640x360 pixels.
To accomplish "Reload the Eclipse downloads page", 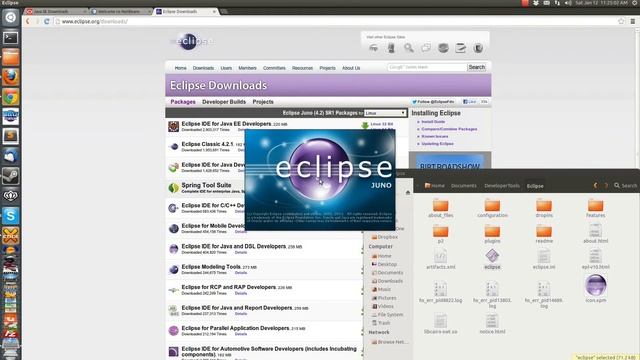I will [x=47, y=21].
